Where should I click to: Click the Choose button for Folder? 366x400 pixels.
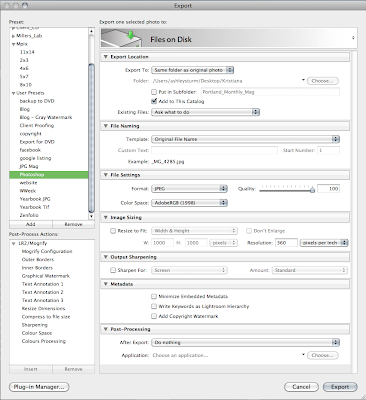tap(323, 81)
